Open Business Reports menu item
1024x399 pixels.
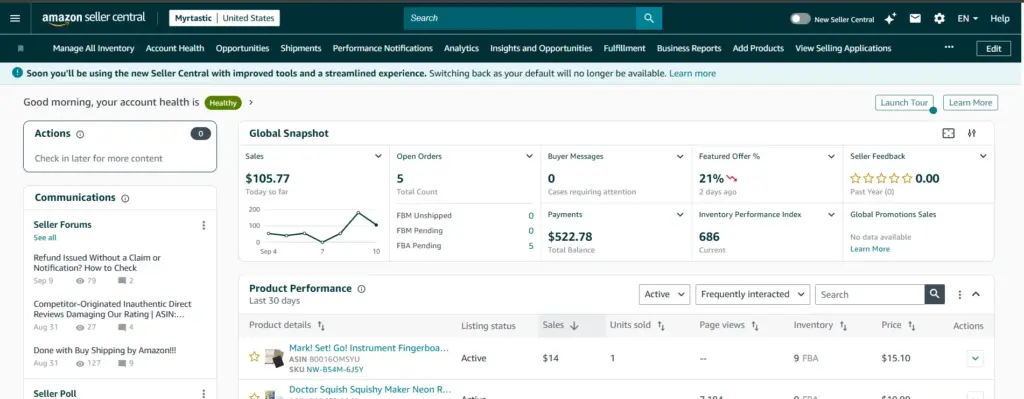[689, 48]
